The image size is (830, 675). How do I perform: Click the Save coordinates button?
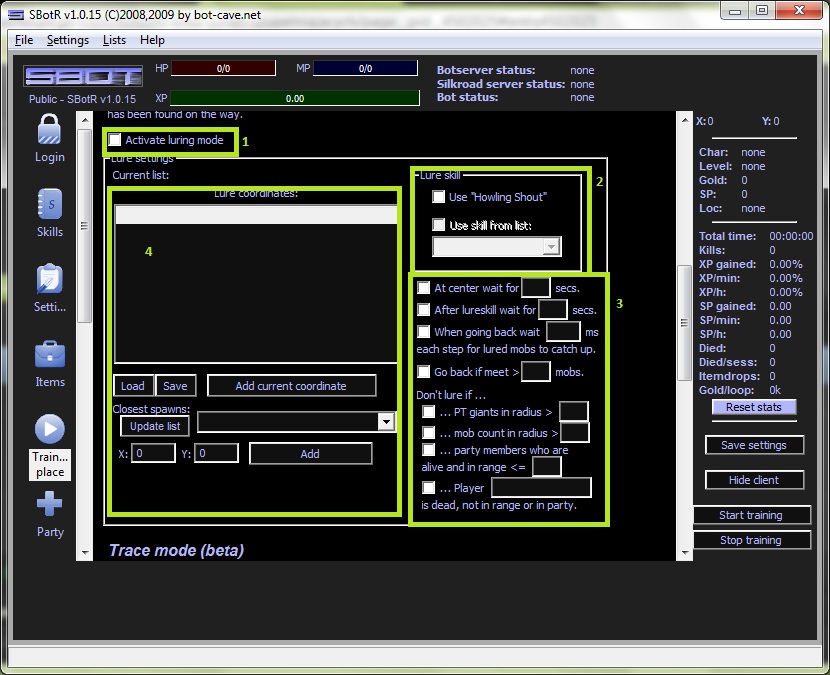tap(175, 386)
